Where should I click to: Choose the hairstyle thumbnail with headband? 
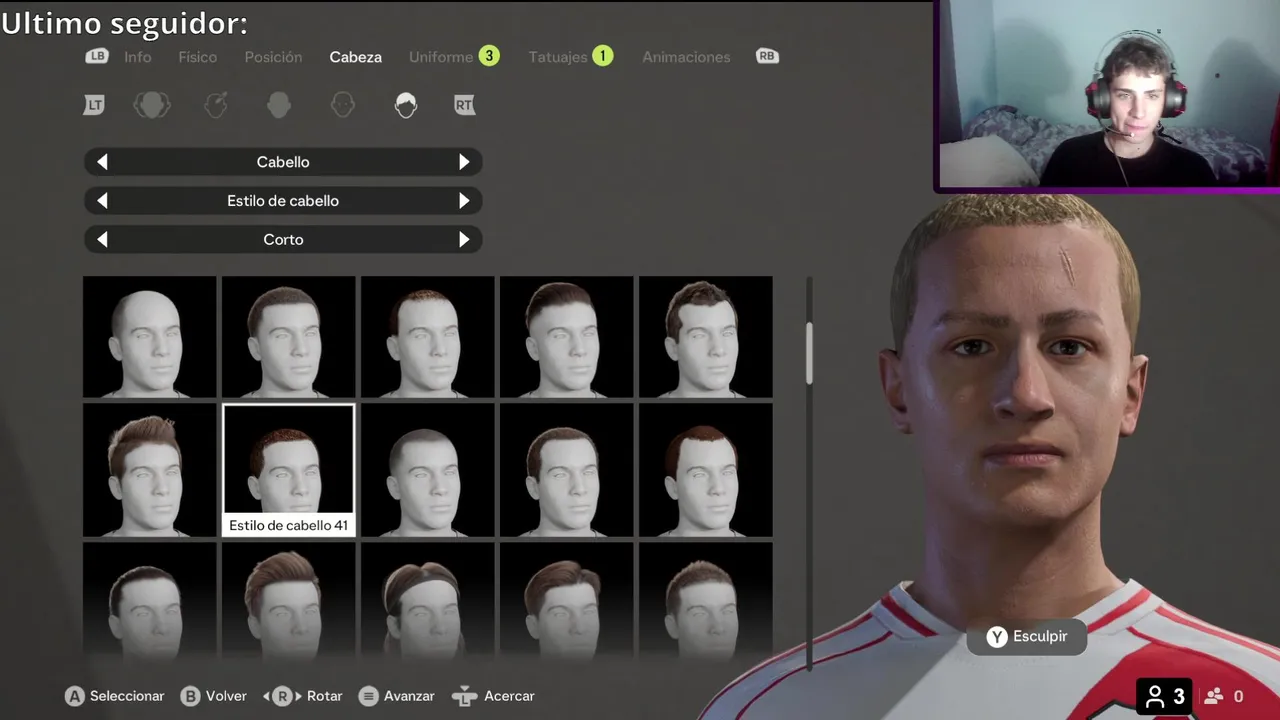tap(427, 600)
